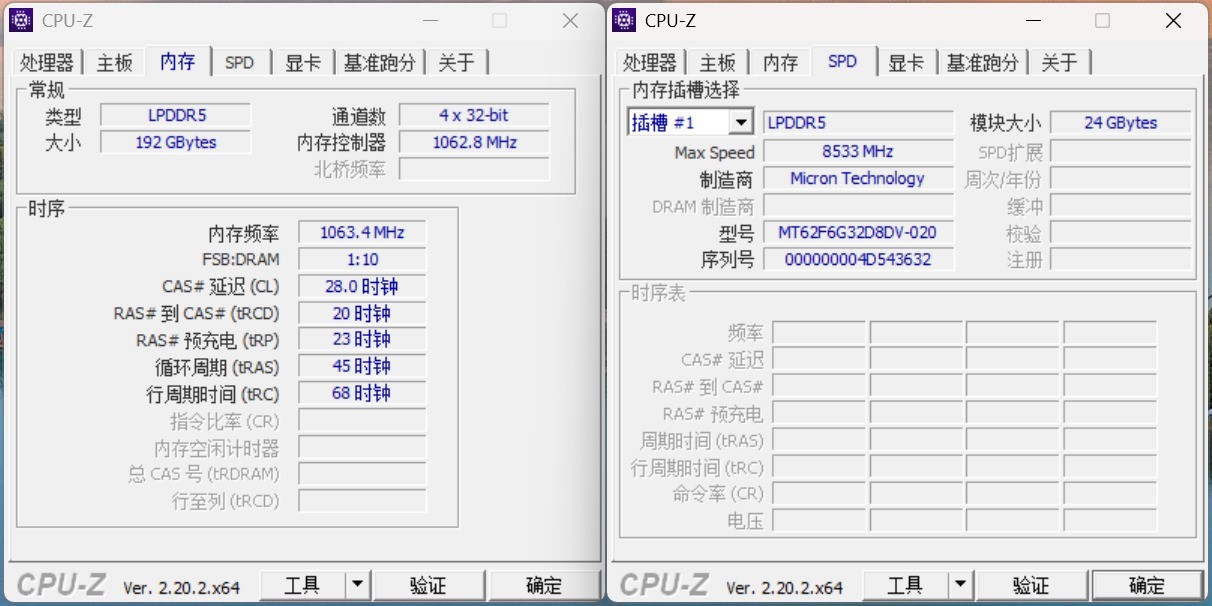Open 基准跑分 tab in the window showing 内存

379,63
